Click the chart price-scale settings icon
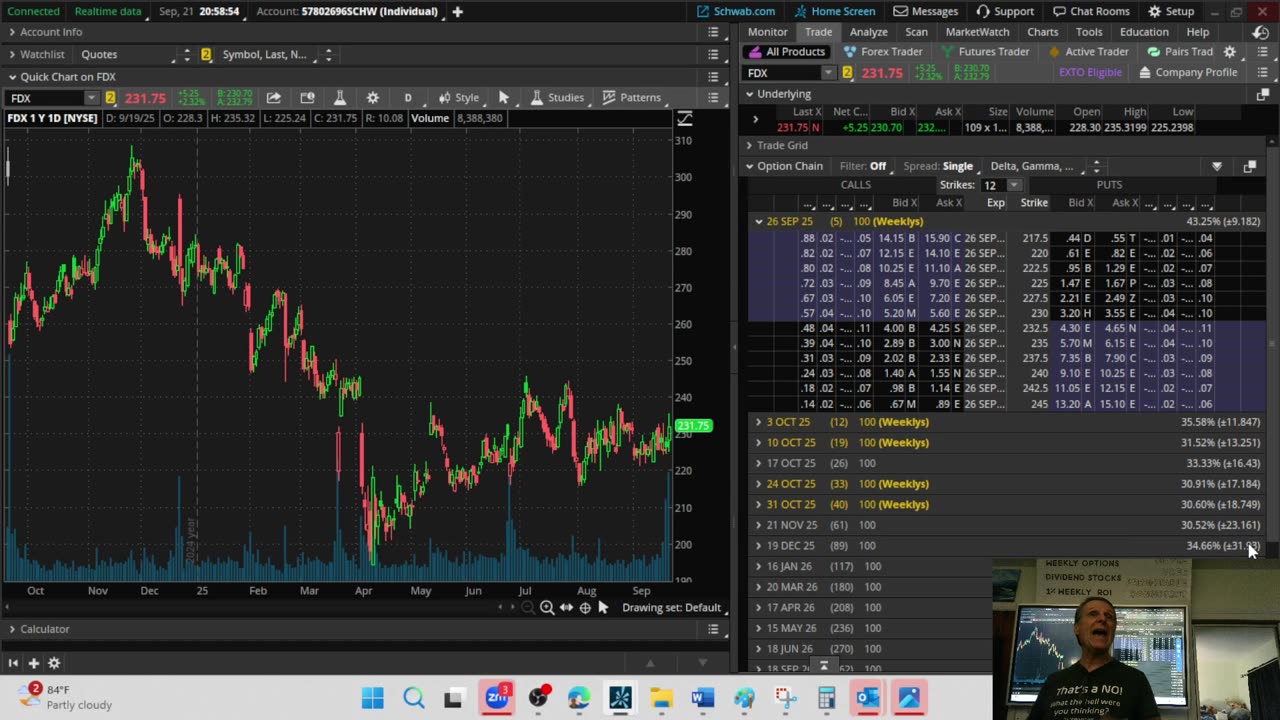Screen dimensions: 1280x720 (x=685, y=118)
